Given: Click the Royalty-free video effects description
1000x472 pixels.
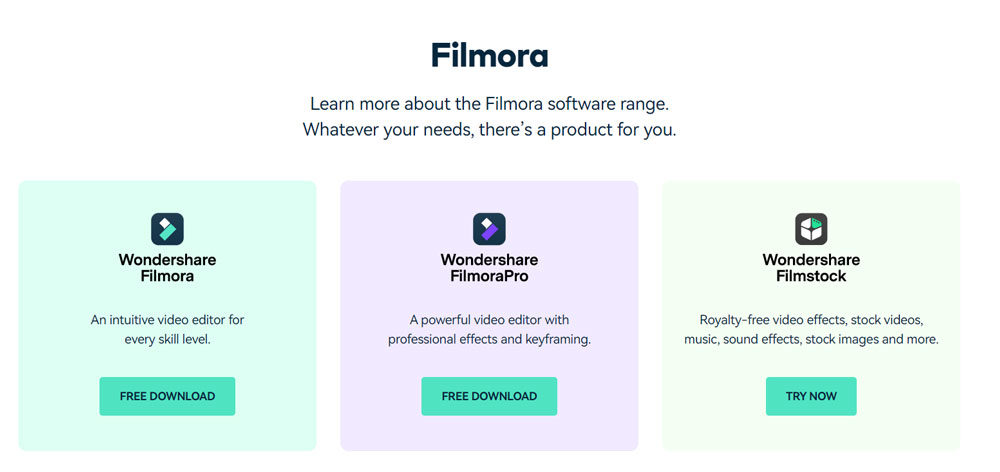Looking at the screenshot, I should [811, 330].
